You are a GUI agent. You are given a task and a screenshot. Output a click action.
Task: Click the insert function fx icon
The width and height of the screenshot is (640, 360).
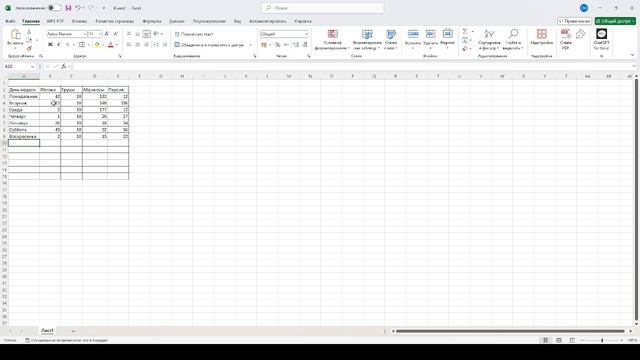tap(64, 66)
